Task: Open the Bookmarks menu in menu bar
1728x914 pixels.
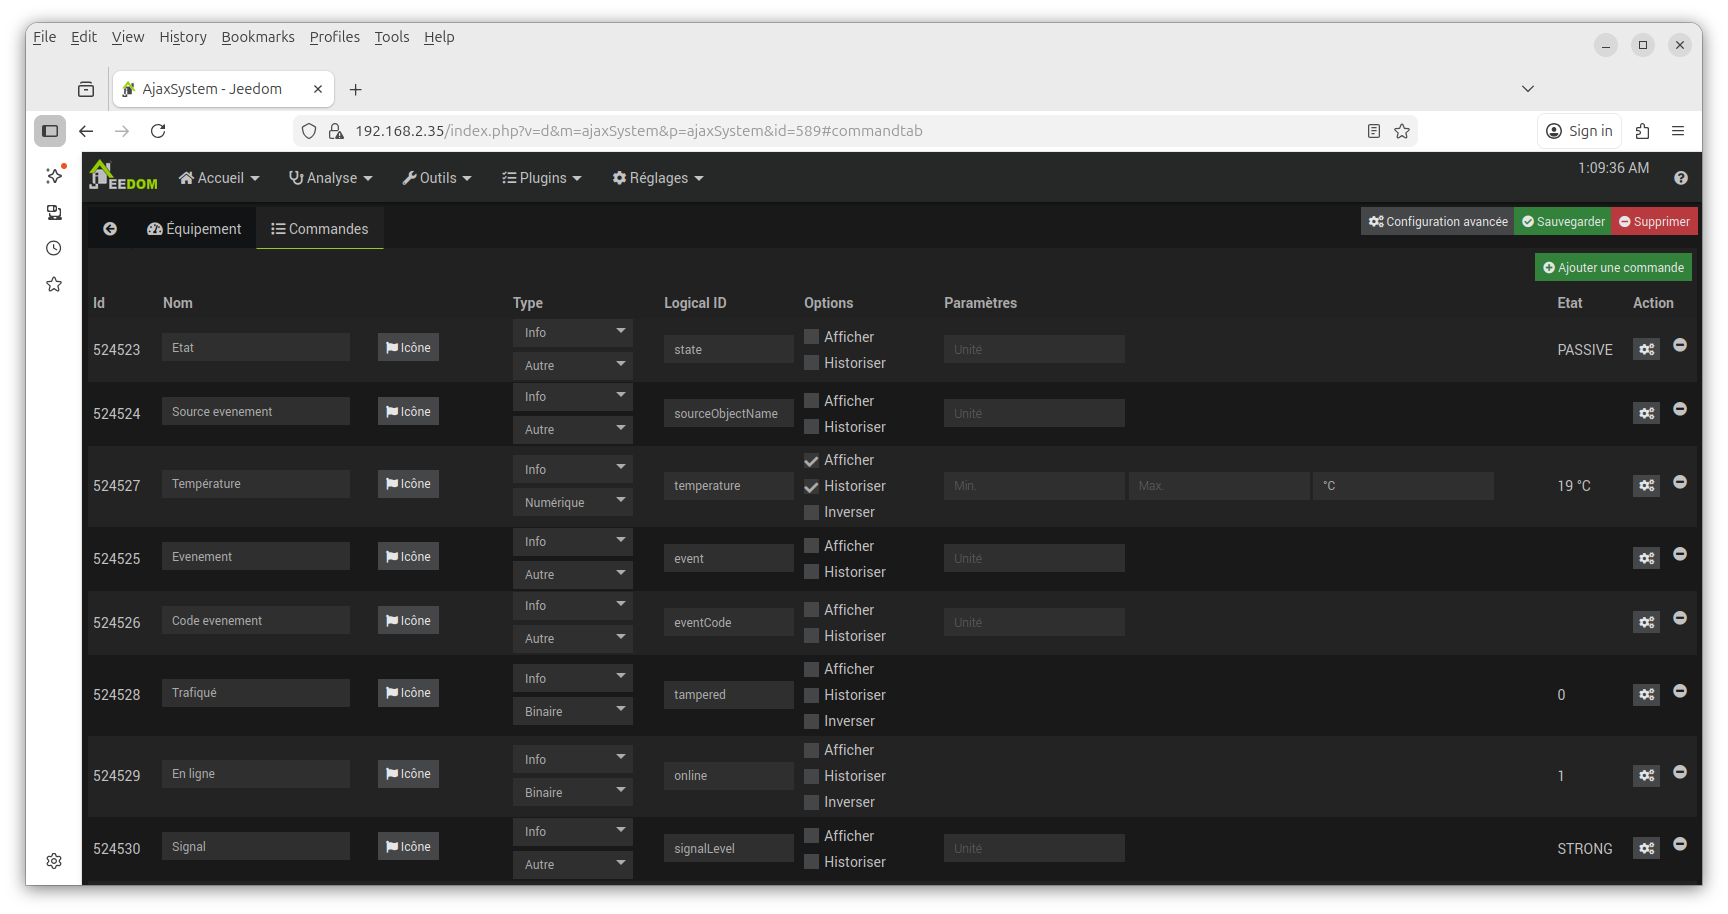Action: coord(258,37)
